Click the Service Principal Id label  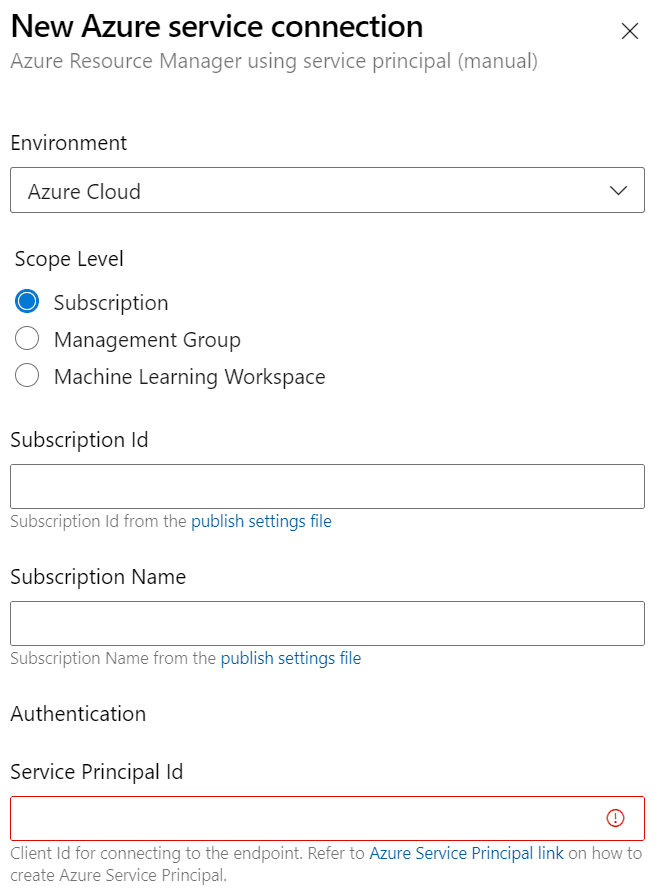click(96, 772)
